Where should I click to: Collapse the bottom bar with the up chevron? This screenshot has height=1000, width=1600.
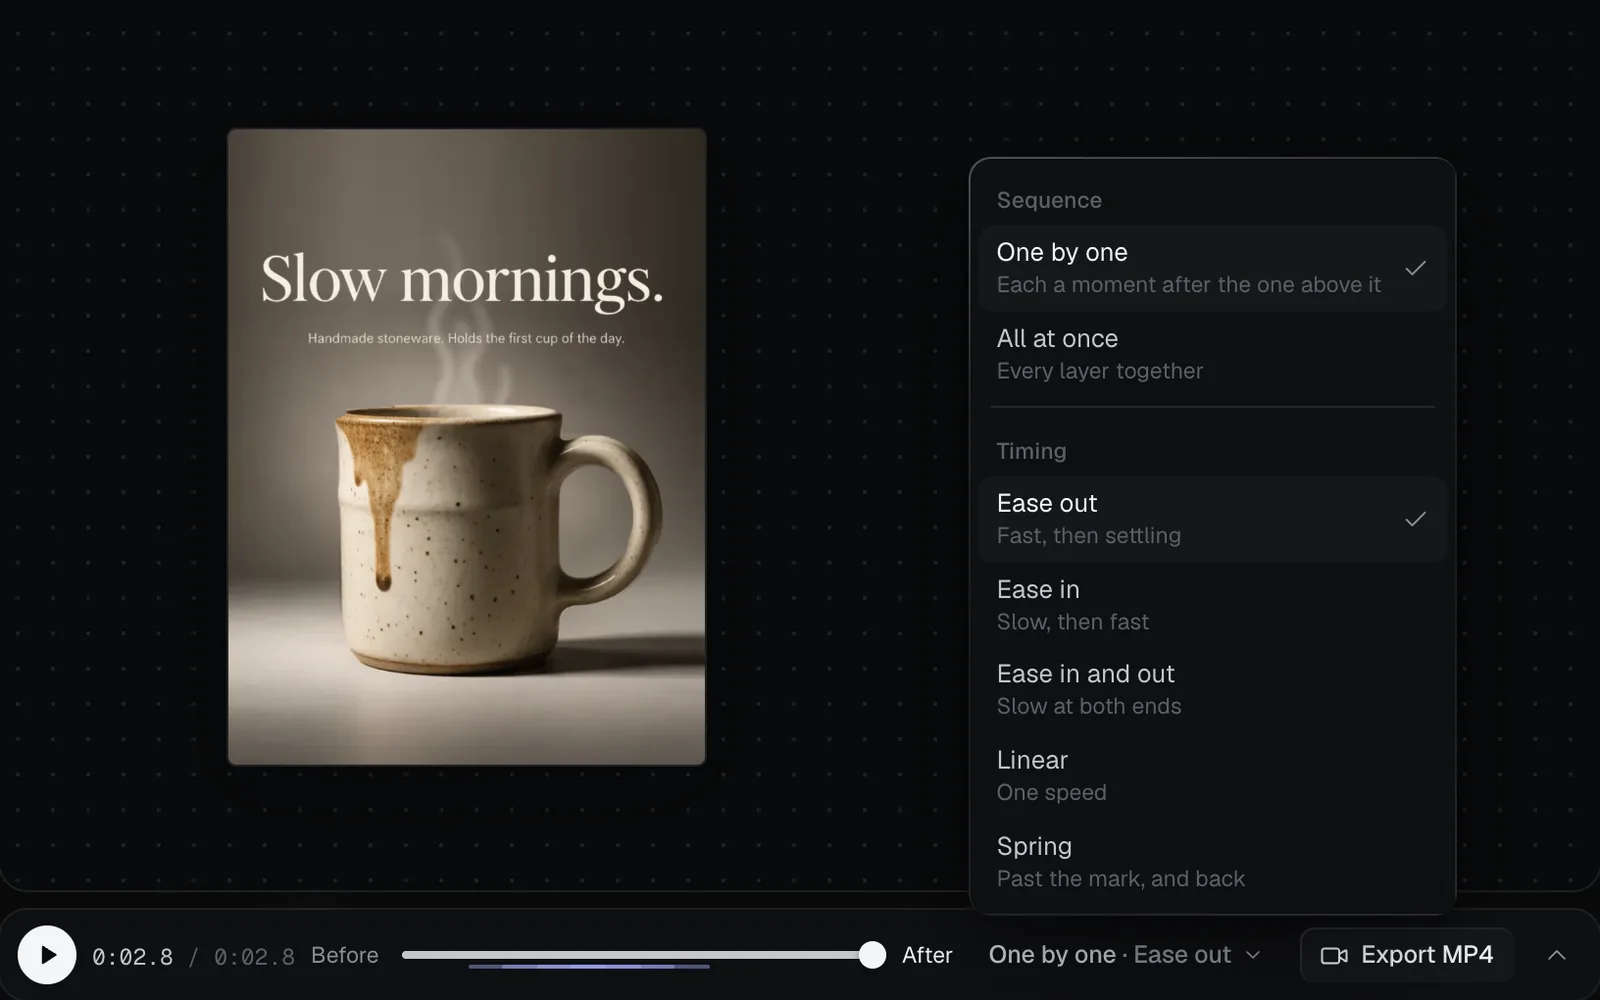1556,955
